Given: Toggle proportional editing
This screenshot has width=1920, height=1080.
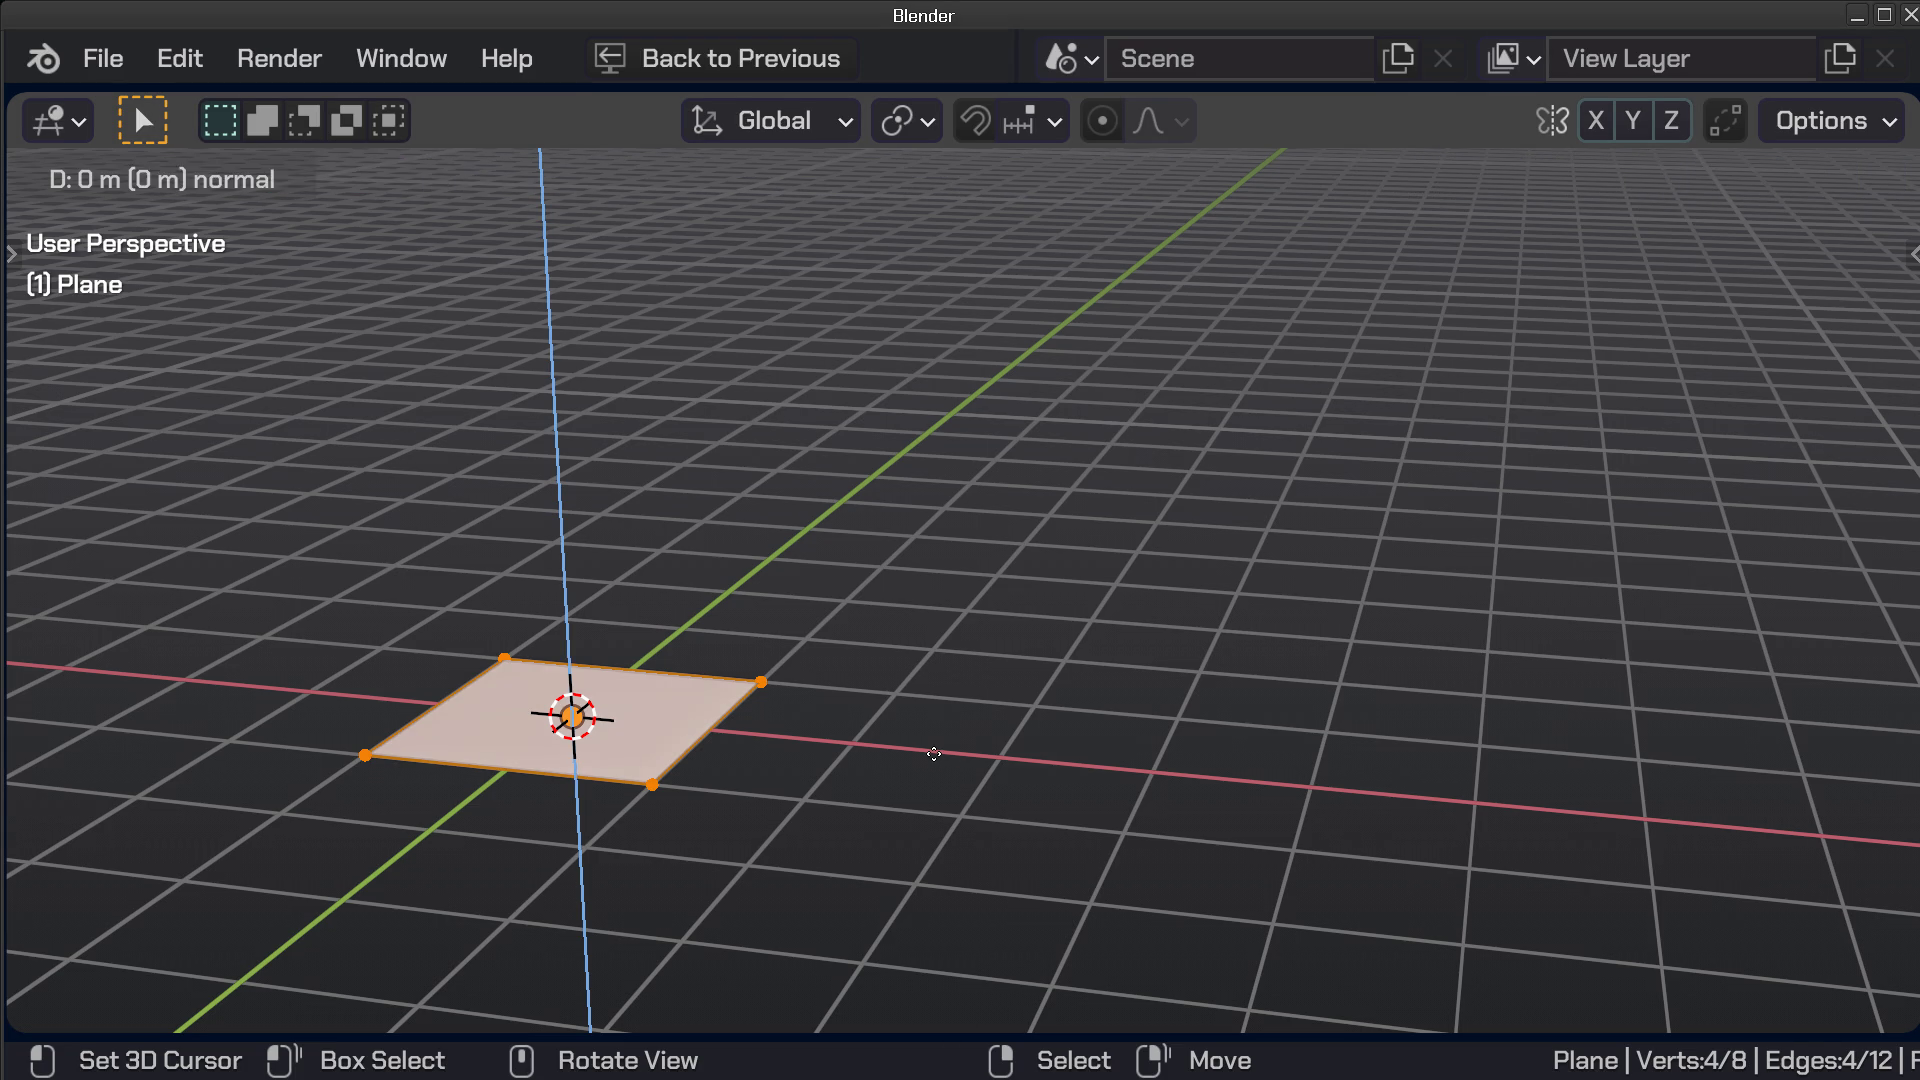Looking at the screenshot, I should pyautogui.click(x=1102, y=121).
